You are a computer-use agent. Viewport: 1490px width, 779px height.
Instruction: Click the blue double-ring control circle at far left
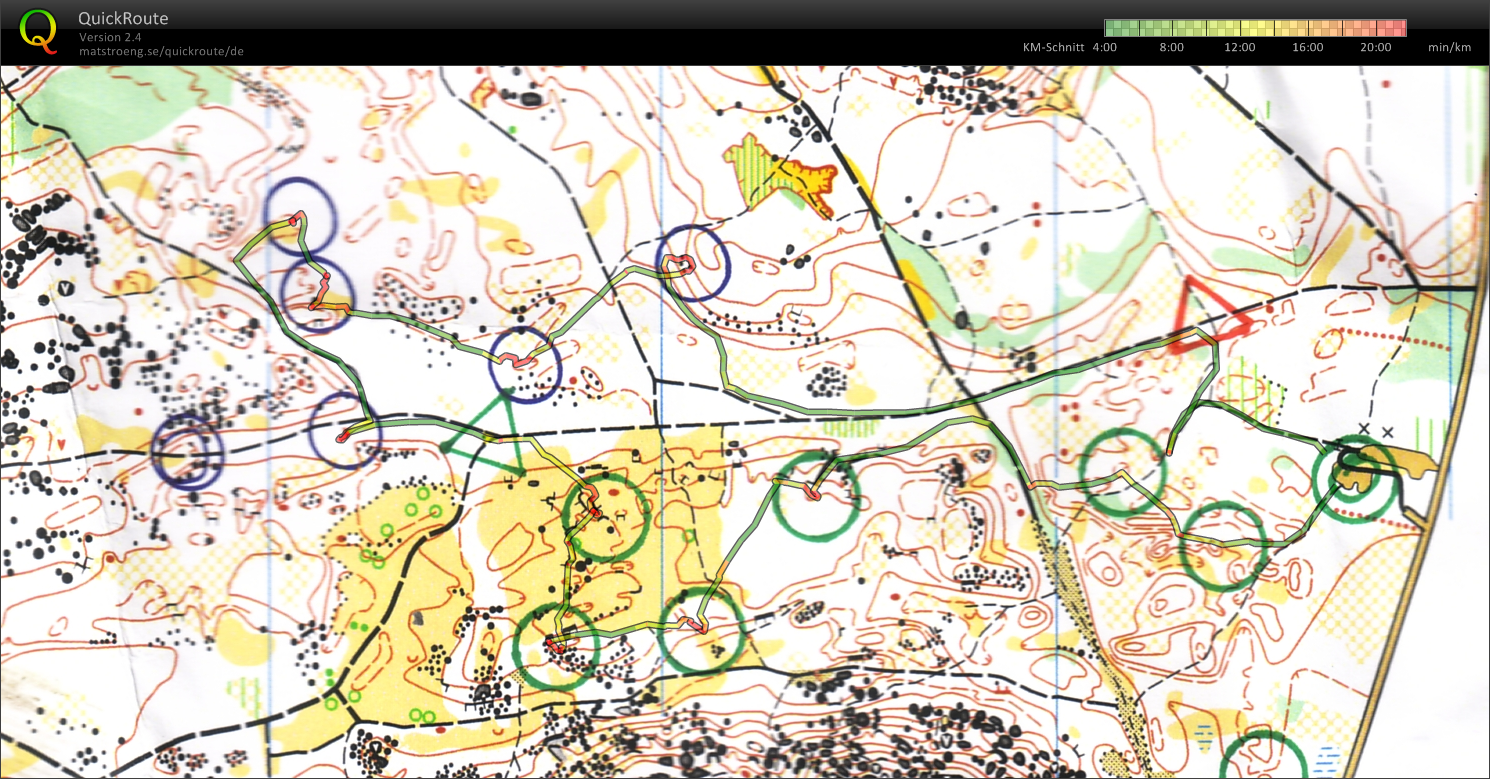[188, 450]
